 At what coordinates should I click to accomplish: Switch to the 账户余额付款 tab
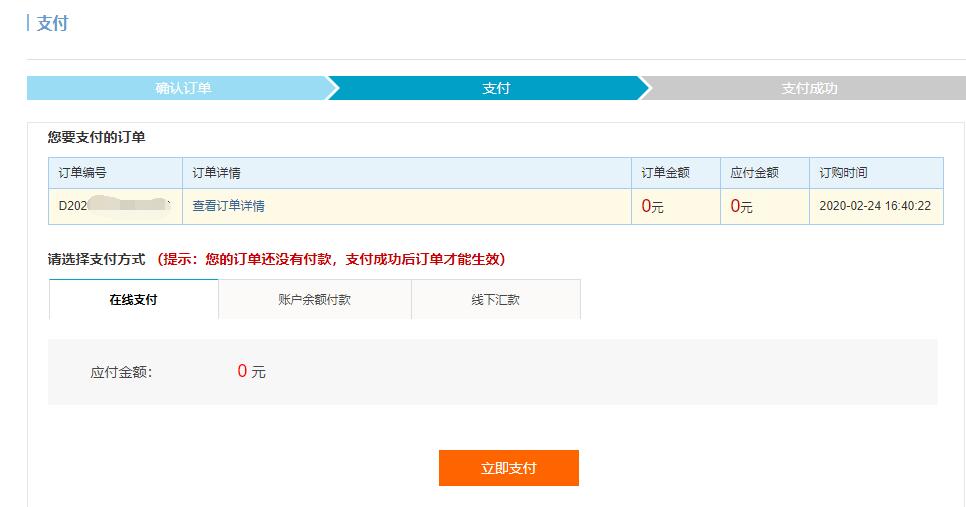click(314, 299)
